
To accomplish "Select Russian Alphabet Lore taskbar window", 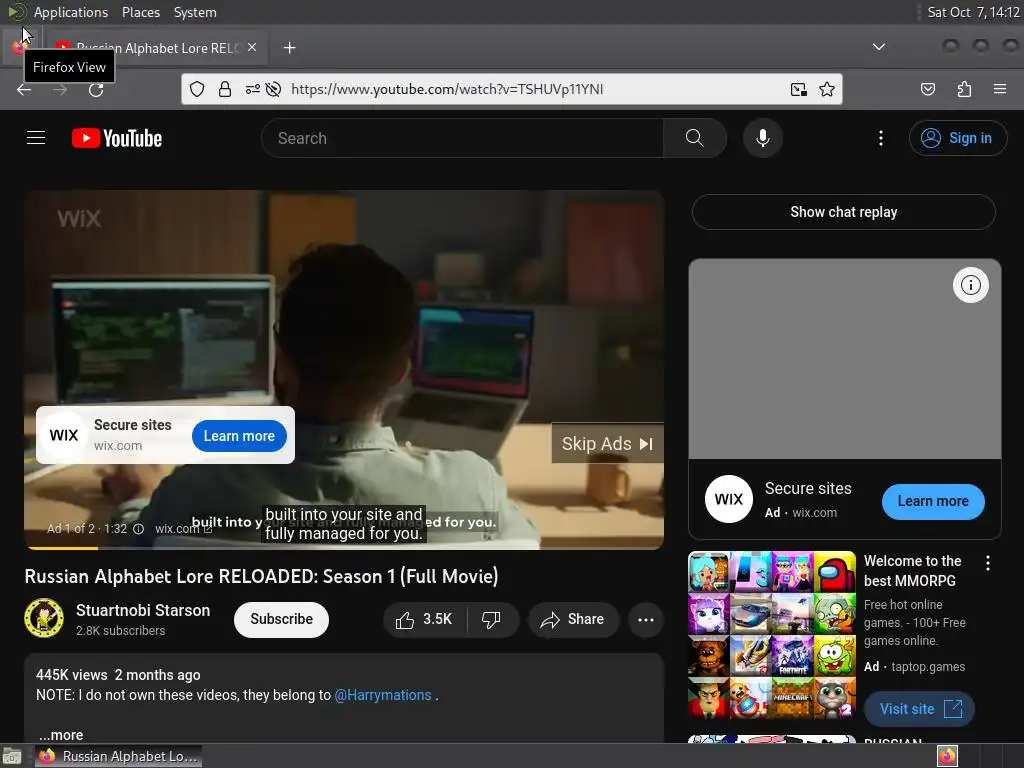I will (118, 756).
